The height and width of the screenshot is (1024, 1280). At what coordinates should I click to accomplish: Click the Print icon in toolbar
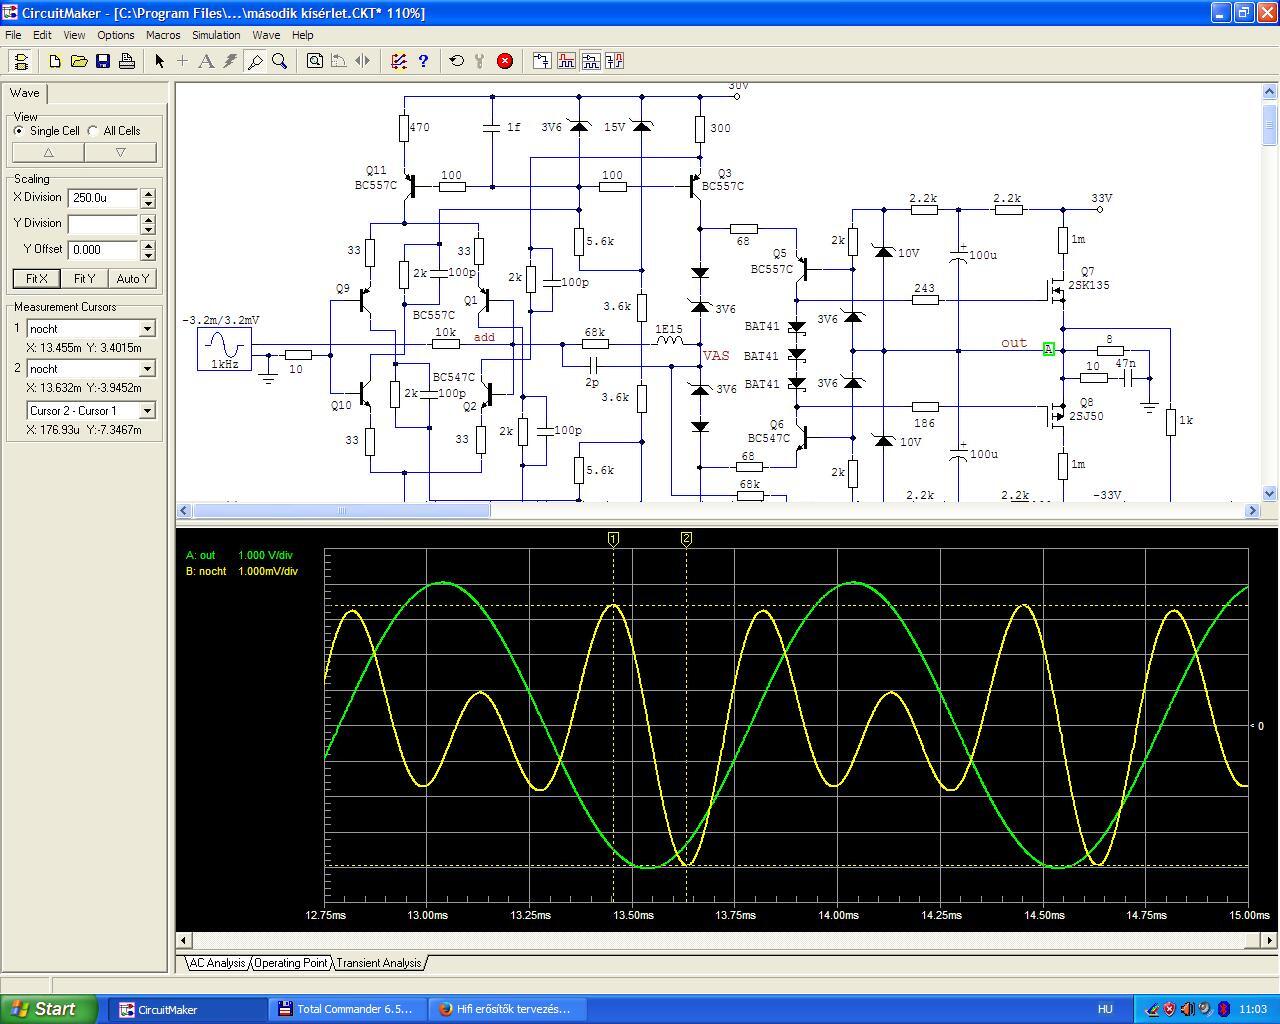(127, 61)
